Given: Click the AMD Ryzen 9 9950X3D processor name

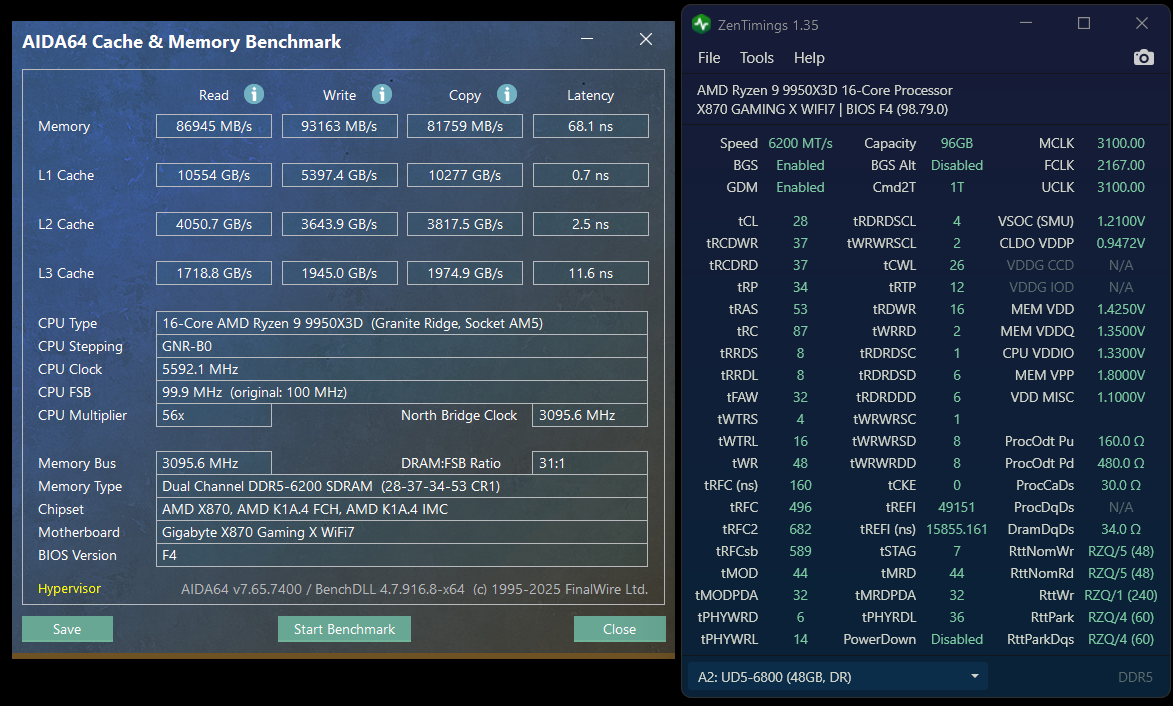Looking at the screenshot, I should pos(824,90).
